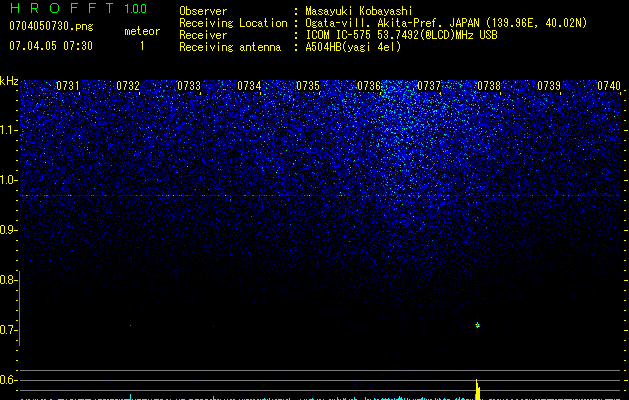The height and width of the screenshot is (400, 629).
Task: Click the 1.1 kHz axis label
Action: pos(9,130)
